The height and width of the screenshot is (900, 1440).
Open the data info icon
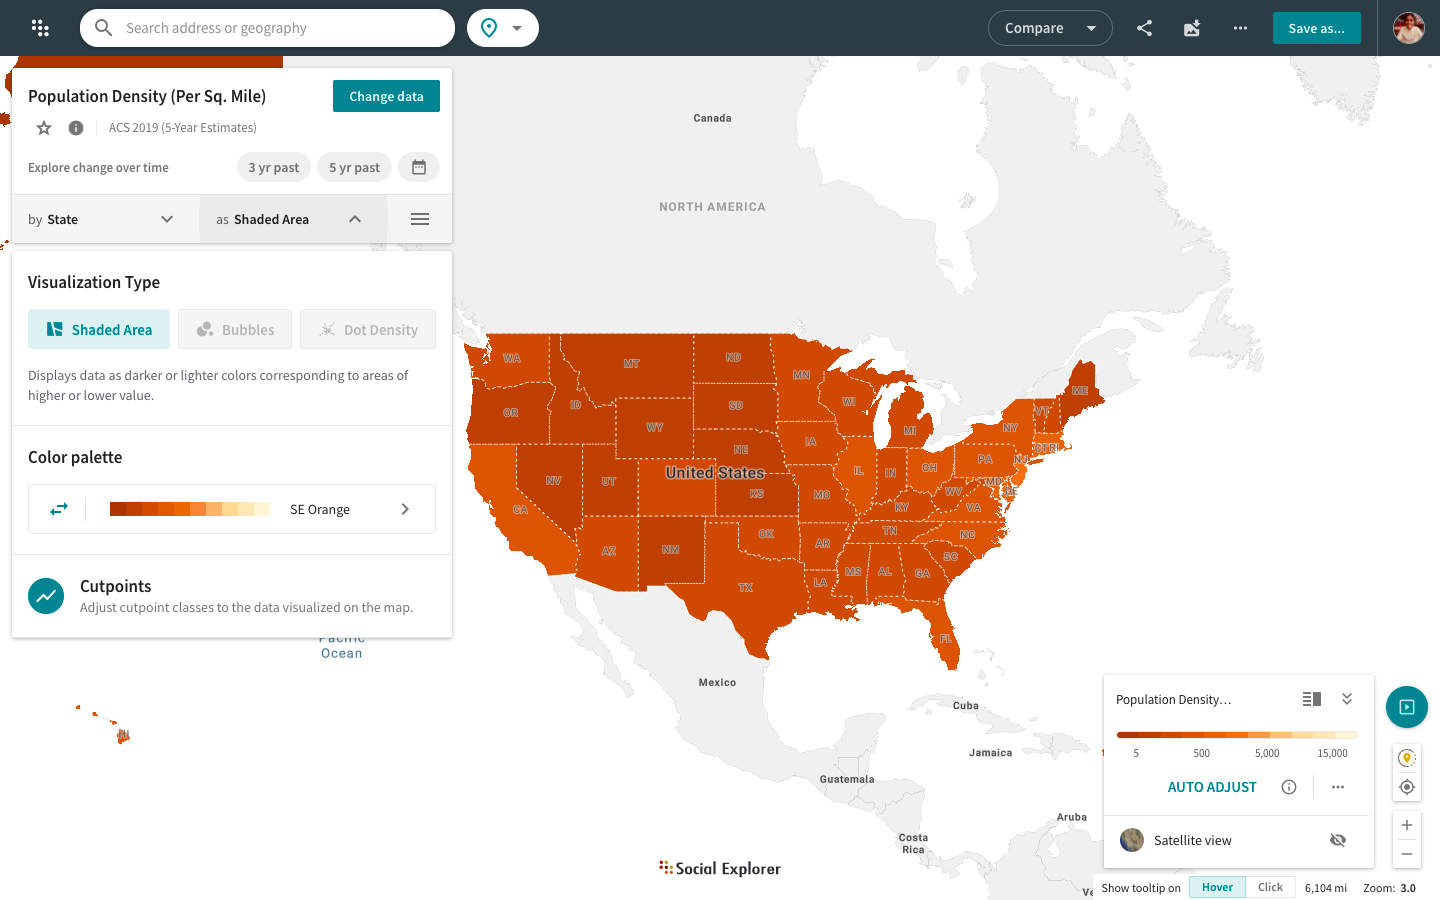click(76, 128)
